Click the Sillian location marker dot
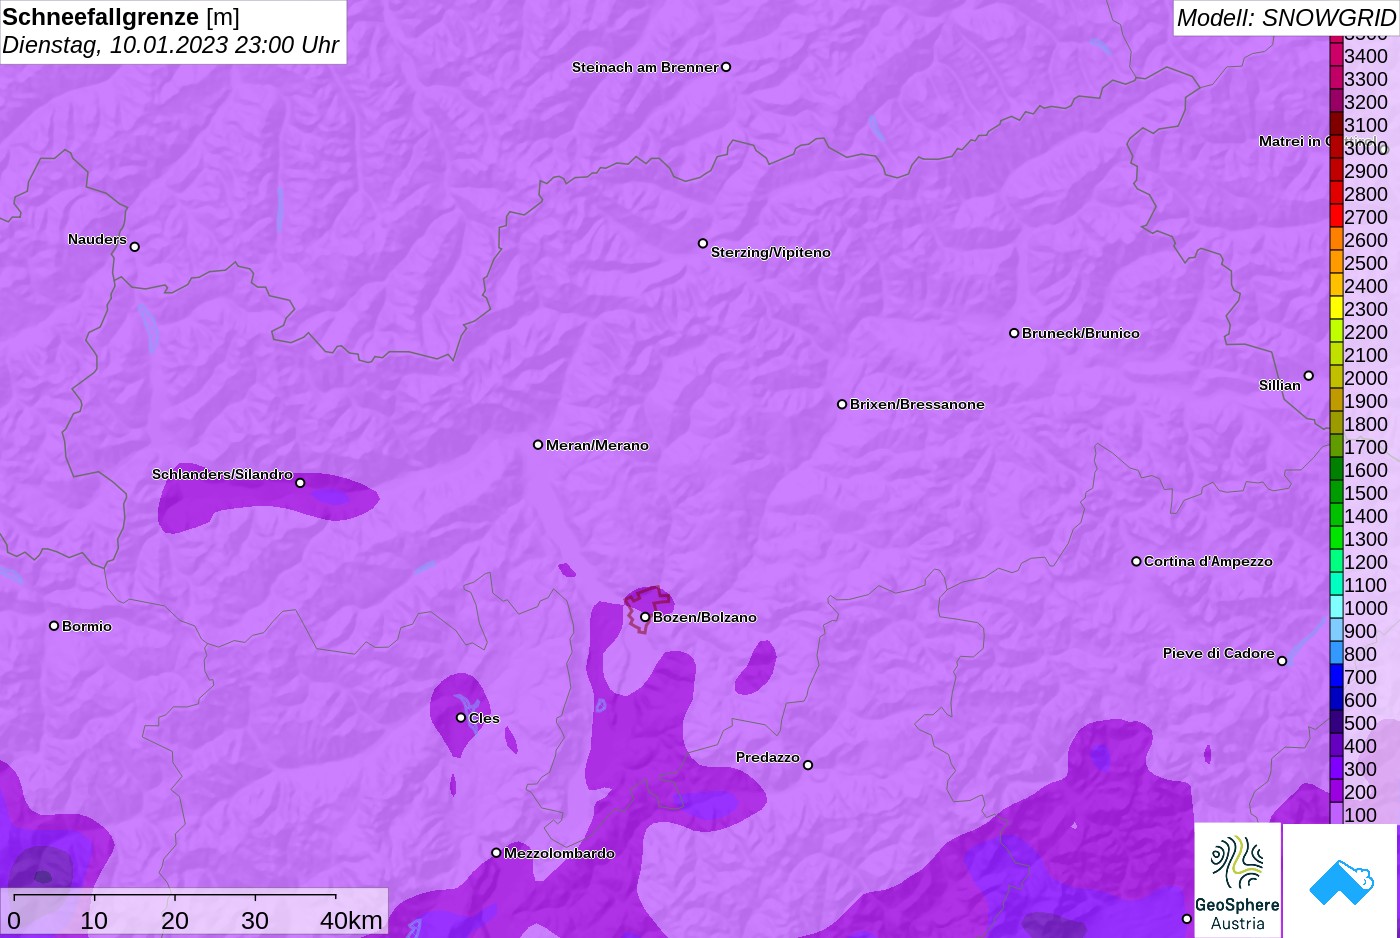 [1309, 376]
